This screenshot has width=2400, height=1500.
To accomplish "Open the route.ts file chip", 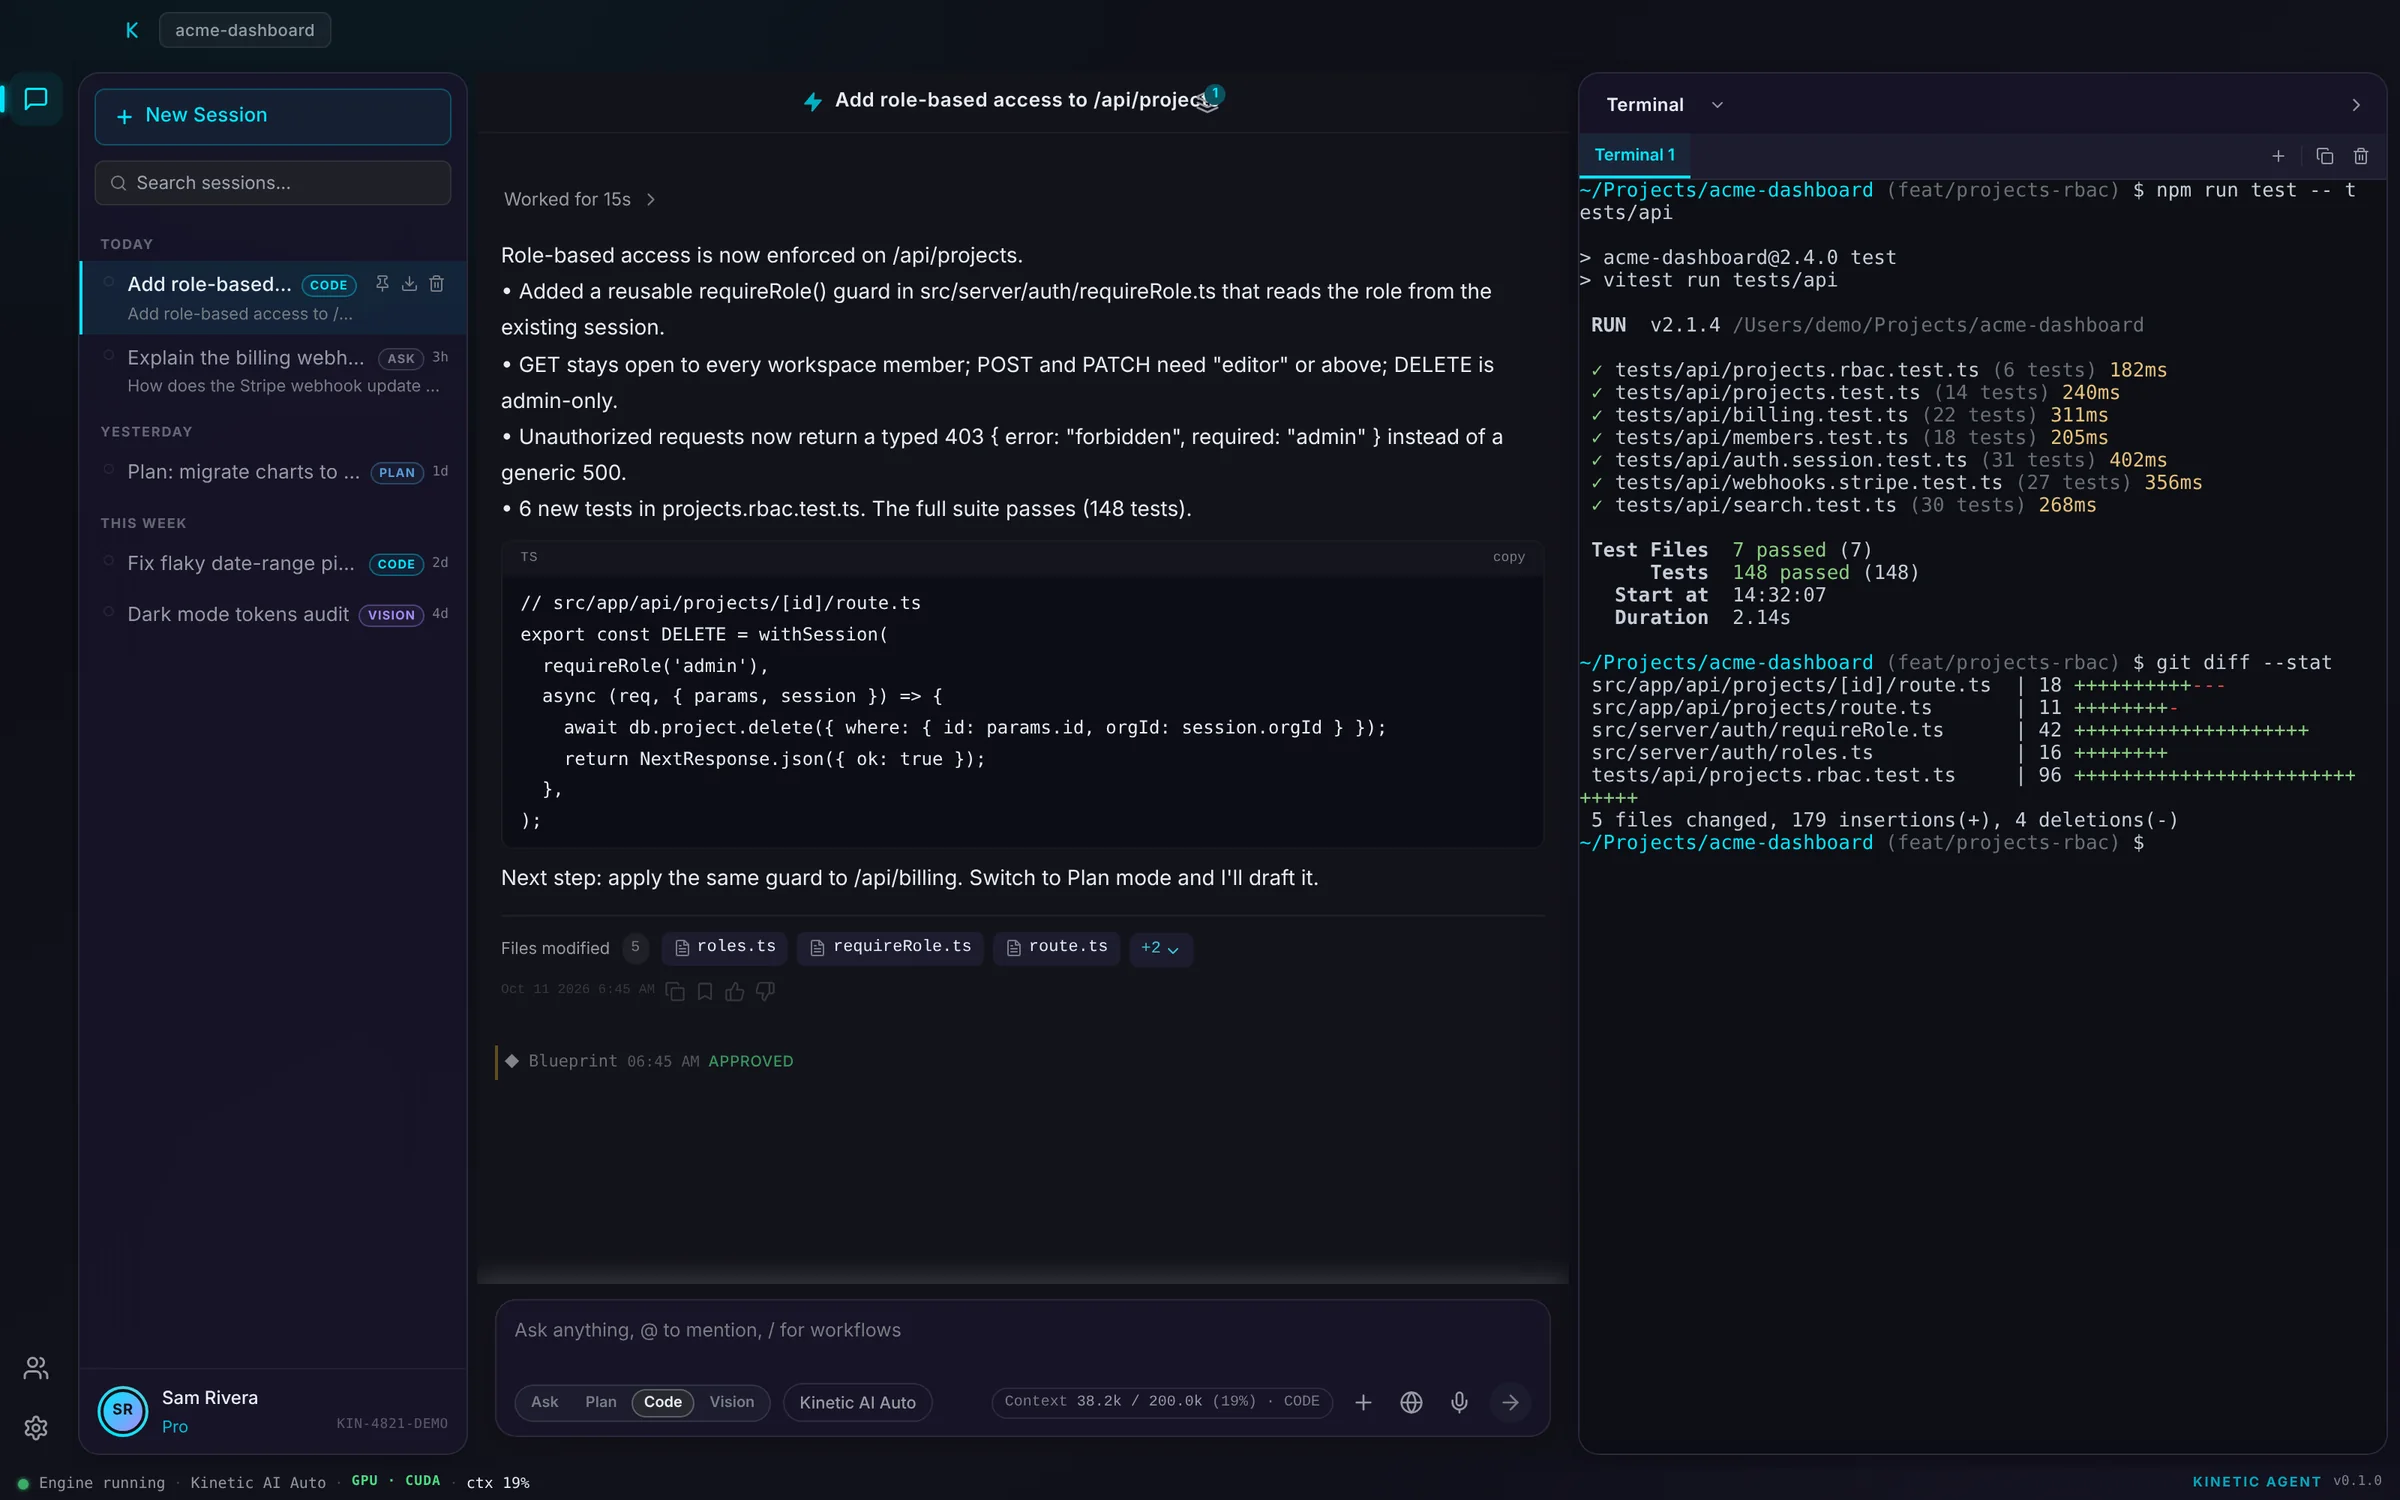I will pos(1057,947).
